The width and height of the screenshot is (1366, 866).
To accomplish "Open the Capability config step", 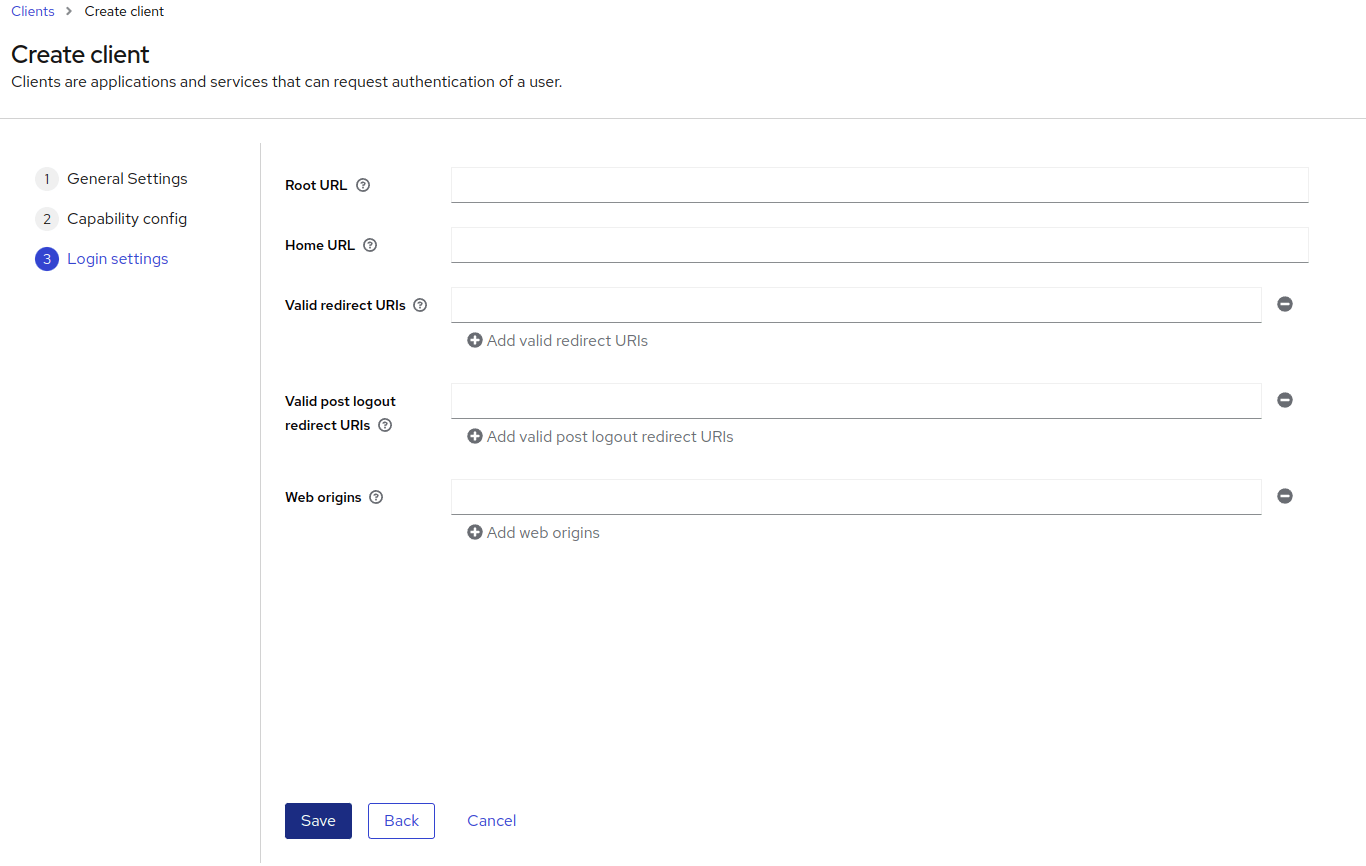I will 127,218.
